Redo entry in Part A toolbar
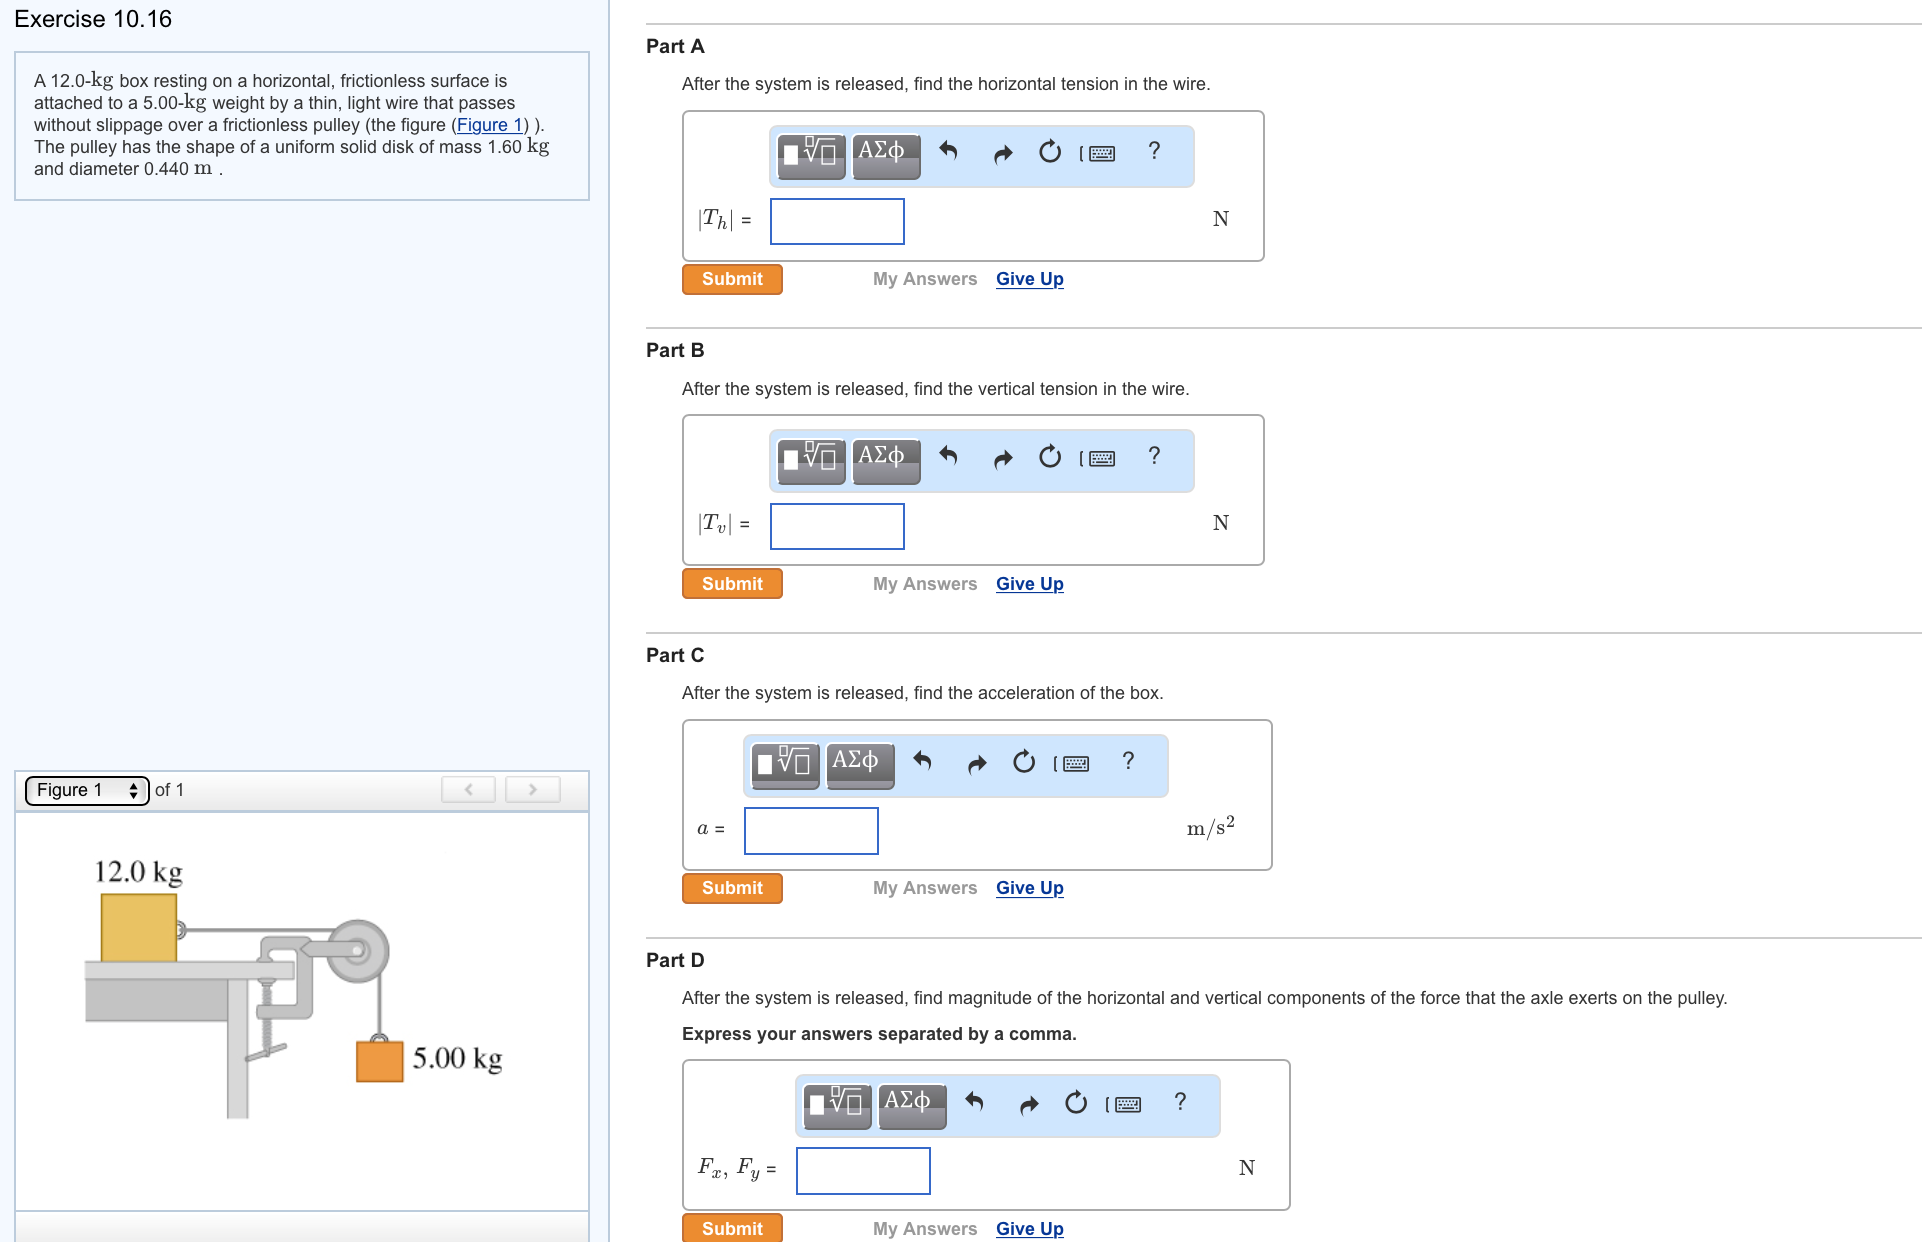The height and width of the screenshot is (1242, 1922). (1002, 153)
